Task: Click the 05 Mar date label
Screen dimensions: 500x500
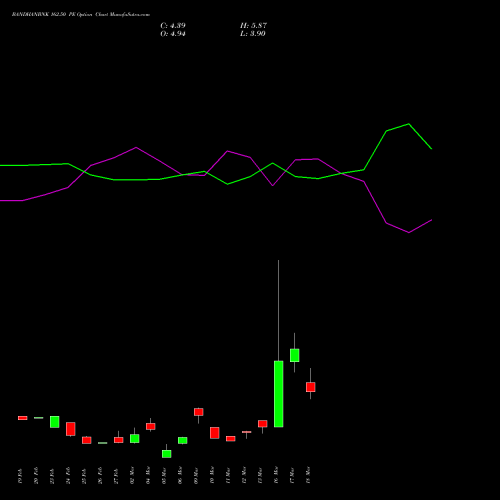Action: coord(164,475)
